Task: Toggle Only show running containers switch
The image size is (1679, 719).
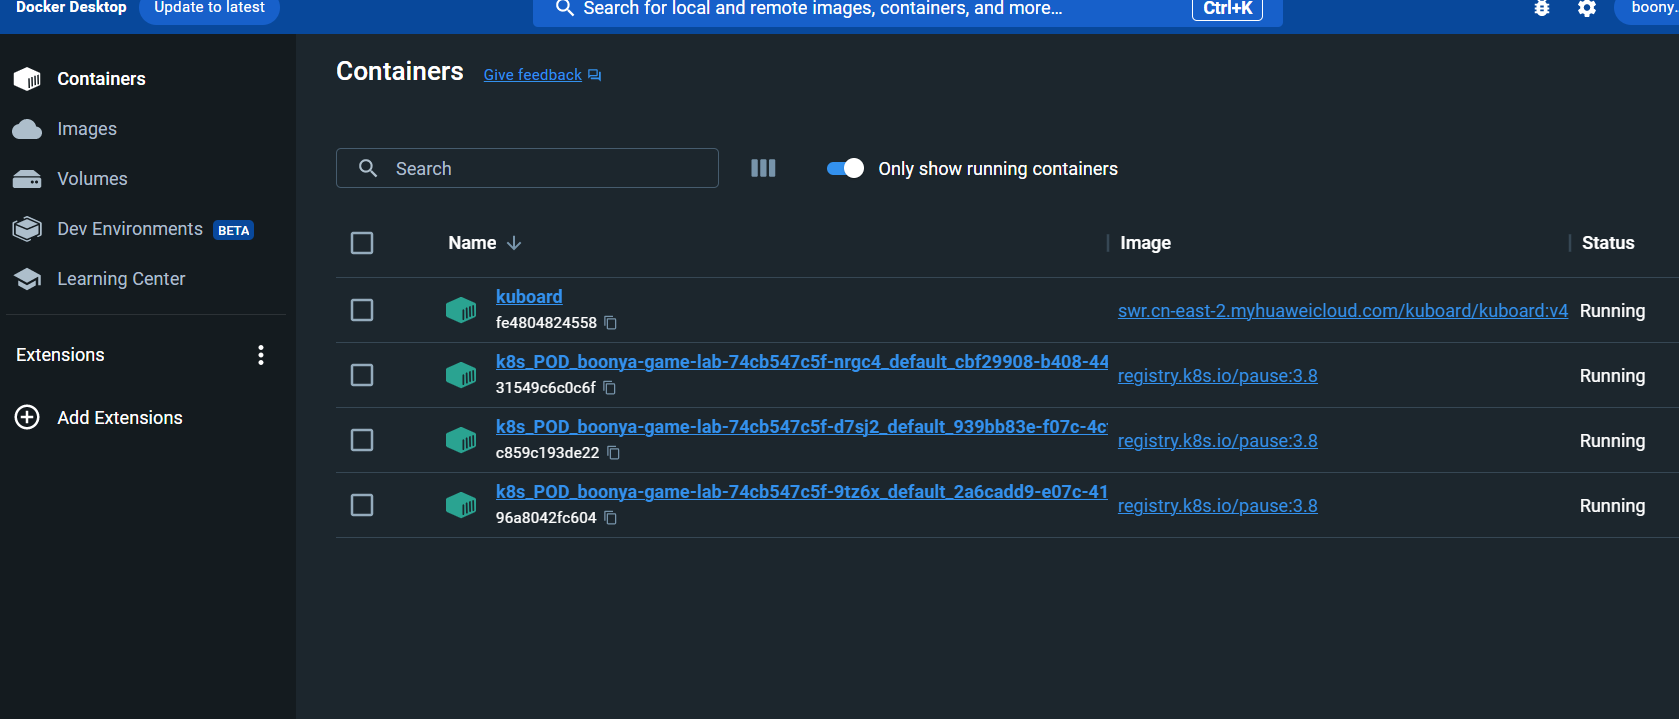Action: (x=845, y=168)
